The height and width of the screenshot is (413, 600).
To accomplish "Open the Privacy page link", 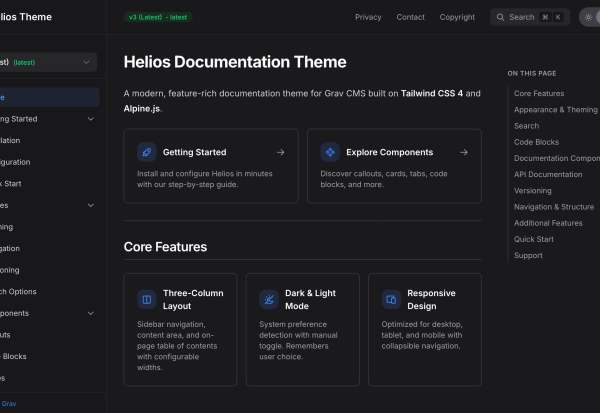I will click(368, 17).
